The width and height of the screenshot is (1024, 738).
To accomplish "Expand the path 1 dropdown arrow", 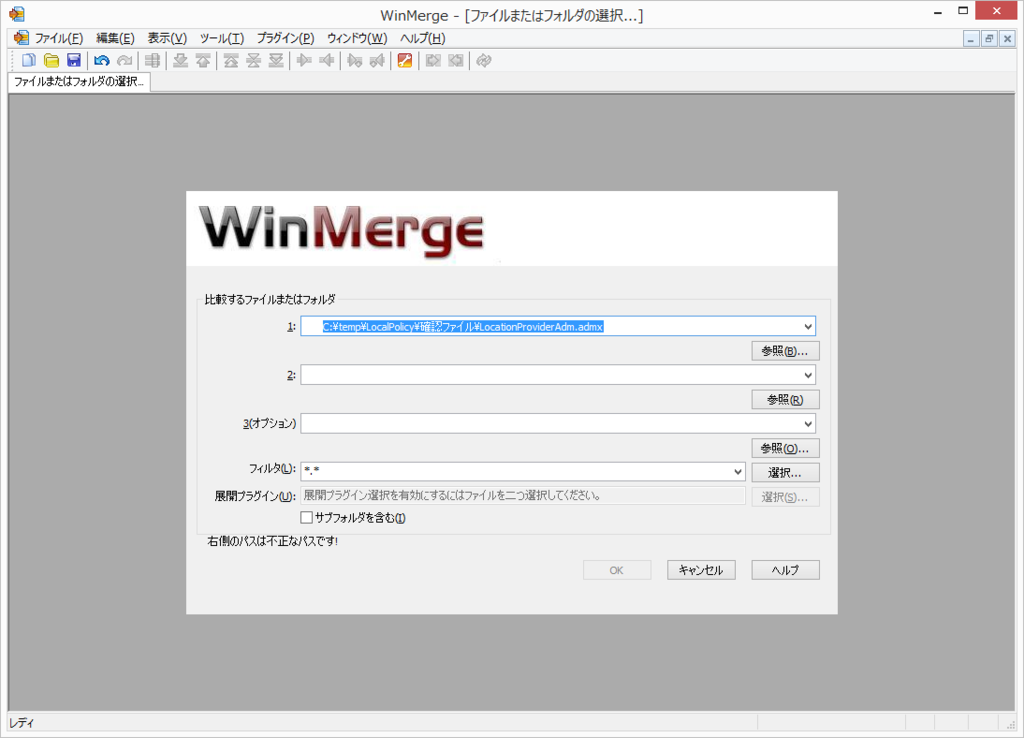I will point(808,327).
